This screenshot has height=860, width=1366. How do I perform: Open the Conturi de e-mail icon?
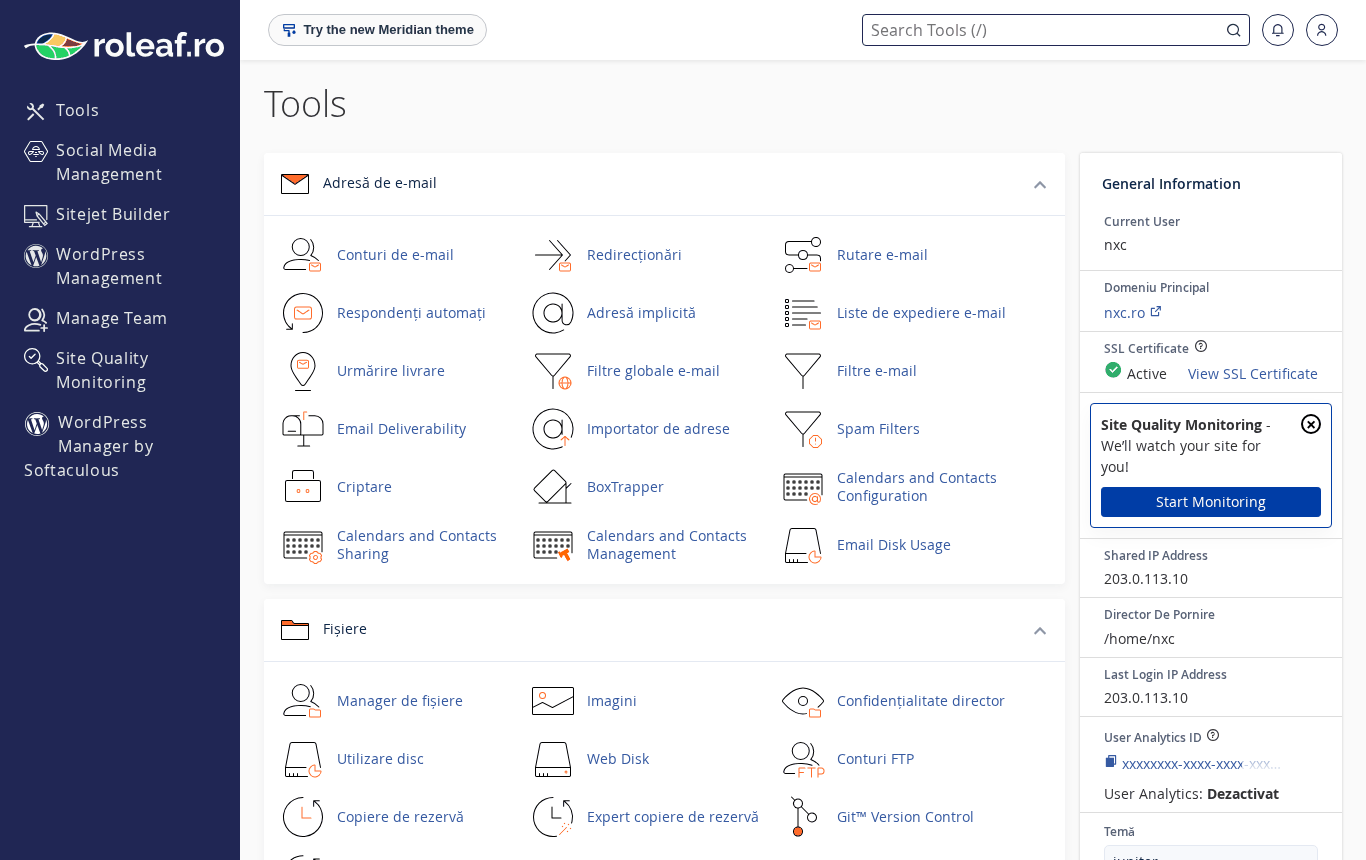(x=302, y=255)
